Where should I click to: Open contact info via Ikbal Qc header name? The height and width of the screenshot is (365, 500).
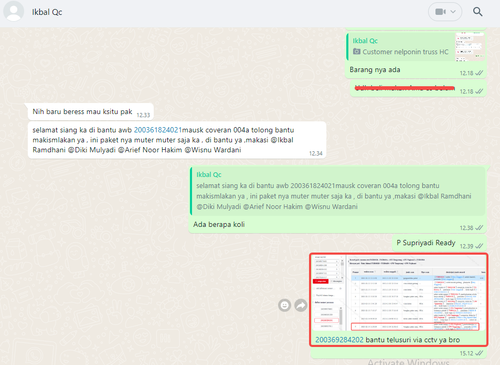[47, 12]
